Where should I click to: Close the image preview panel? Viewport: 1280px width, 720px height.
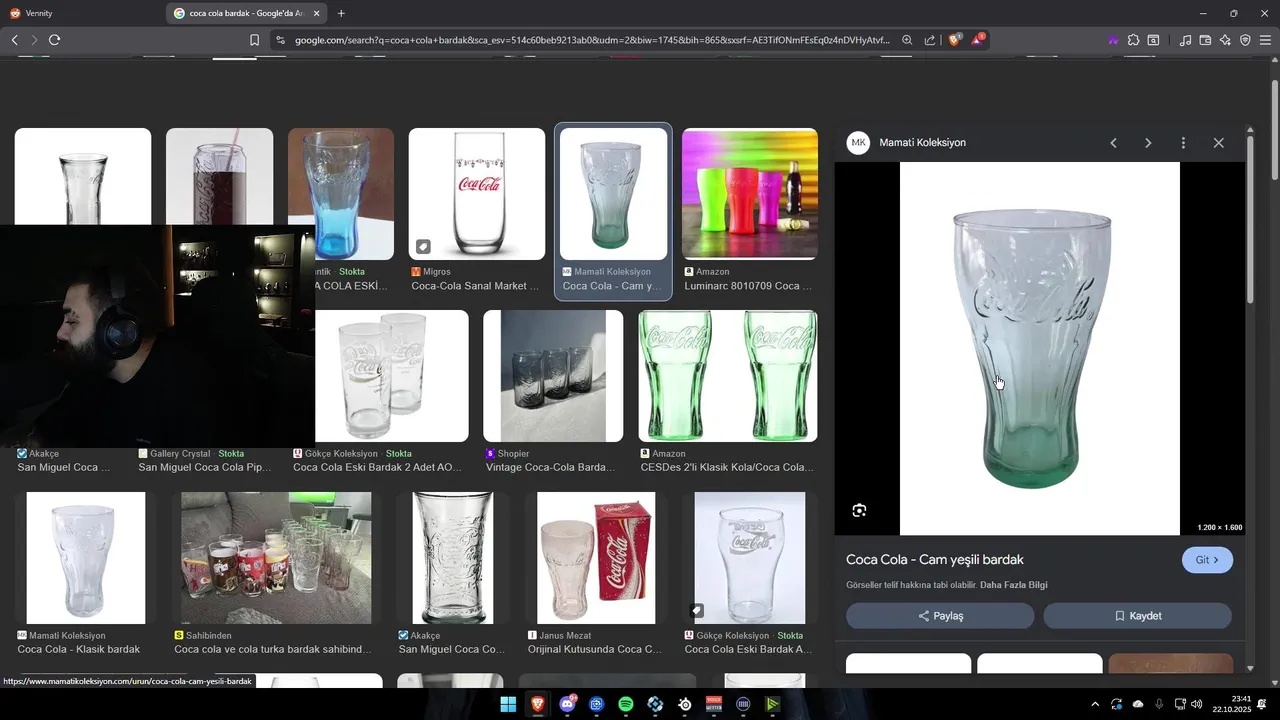(1218, 143)
